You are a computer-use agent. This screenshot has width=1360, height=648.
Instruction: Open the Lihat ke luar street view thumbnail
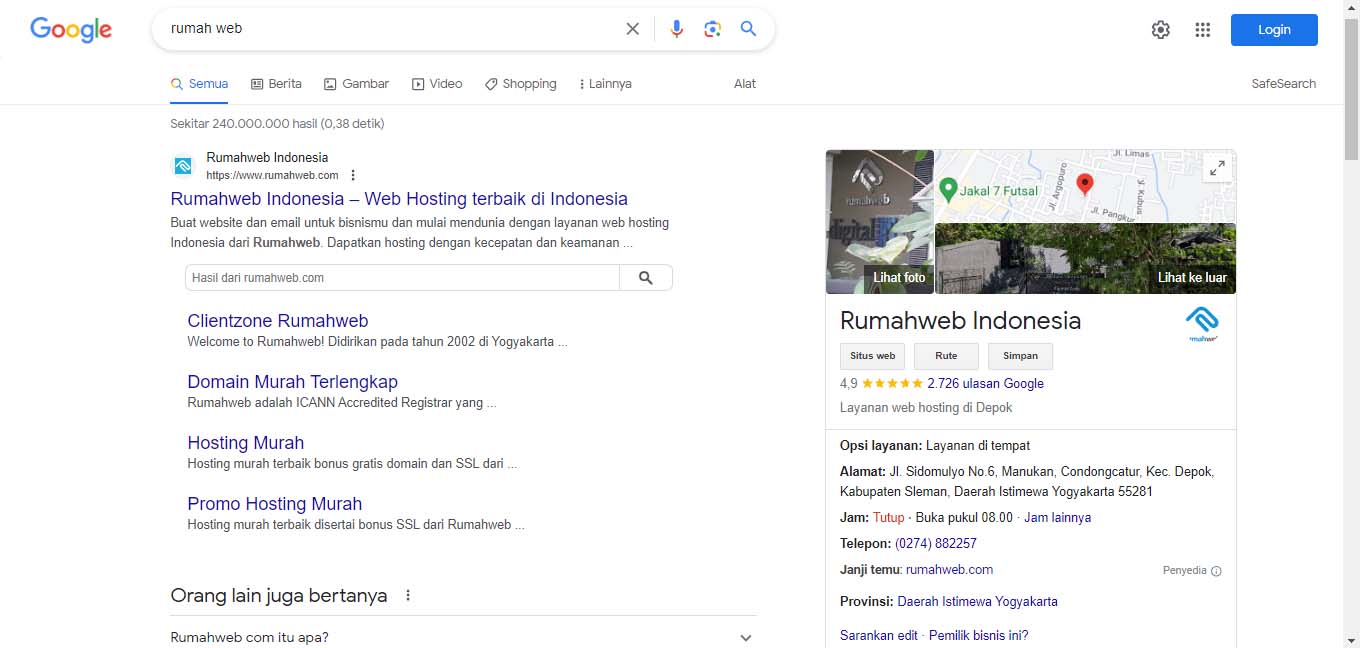click(x=1085, y=258)
